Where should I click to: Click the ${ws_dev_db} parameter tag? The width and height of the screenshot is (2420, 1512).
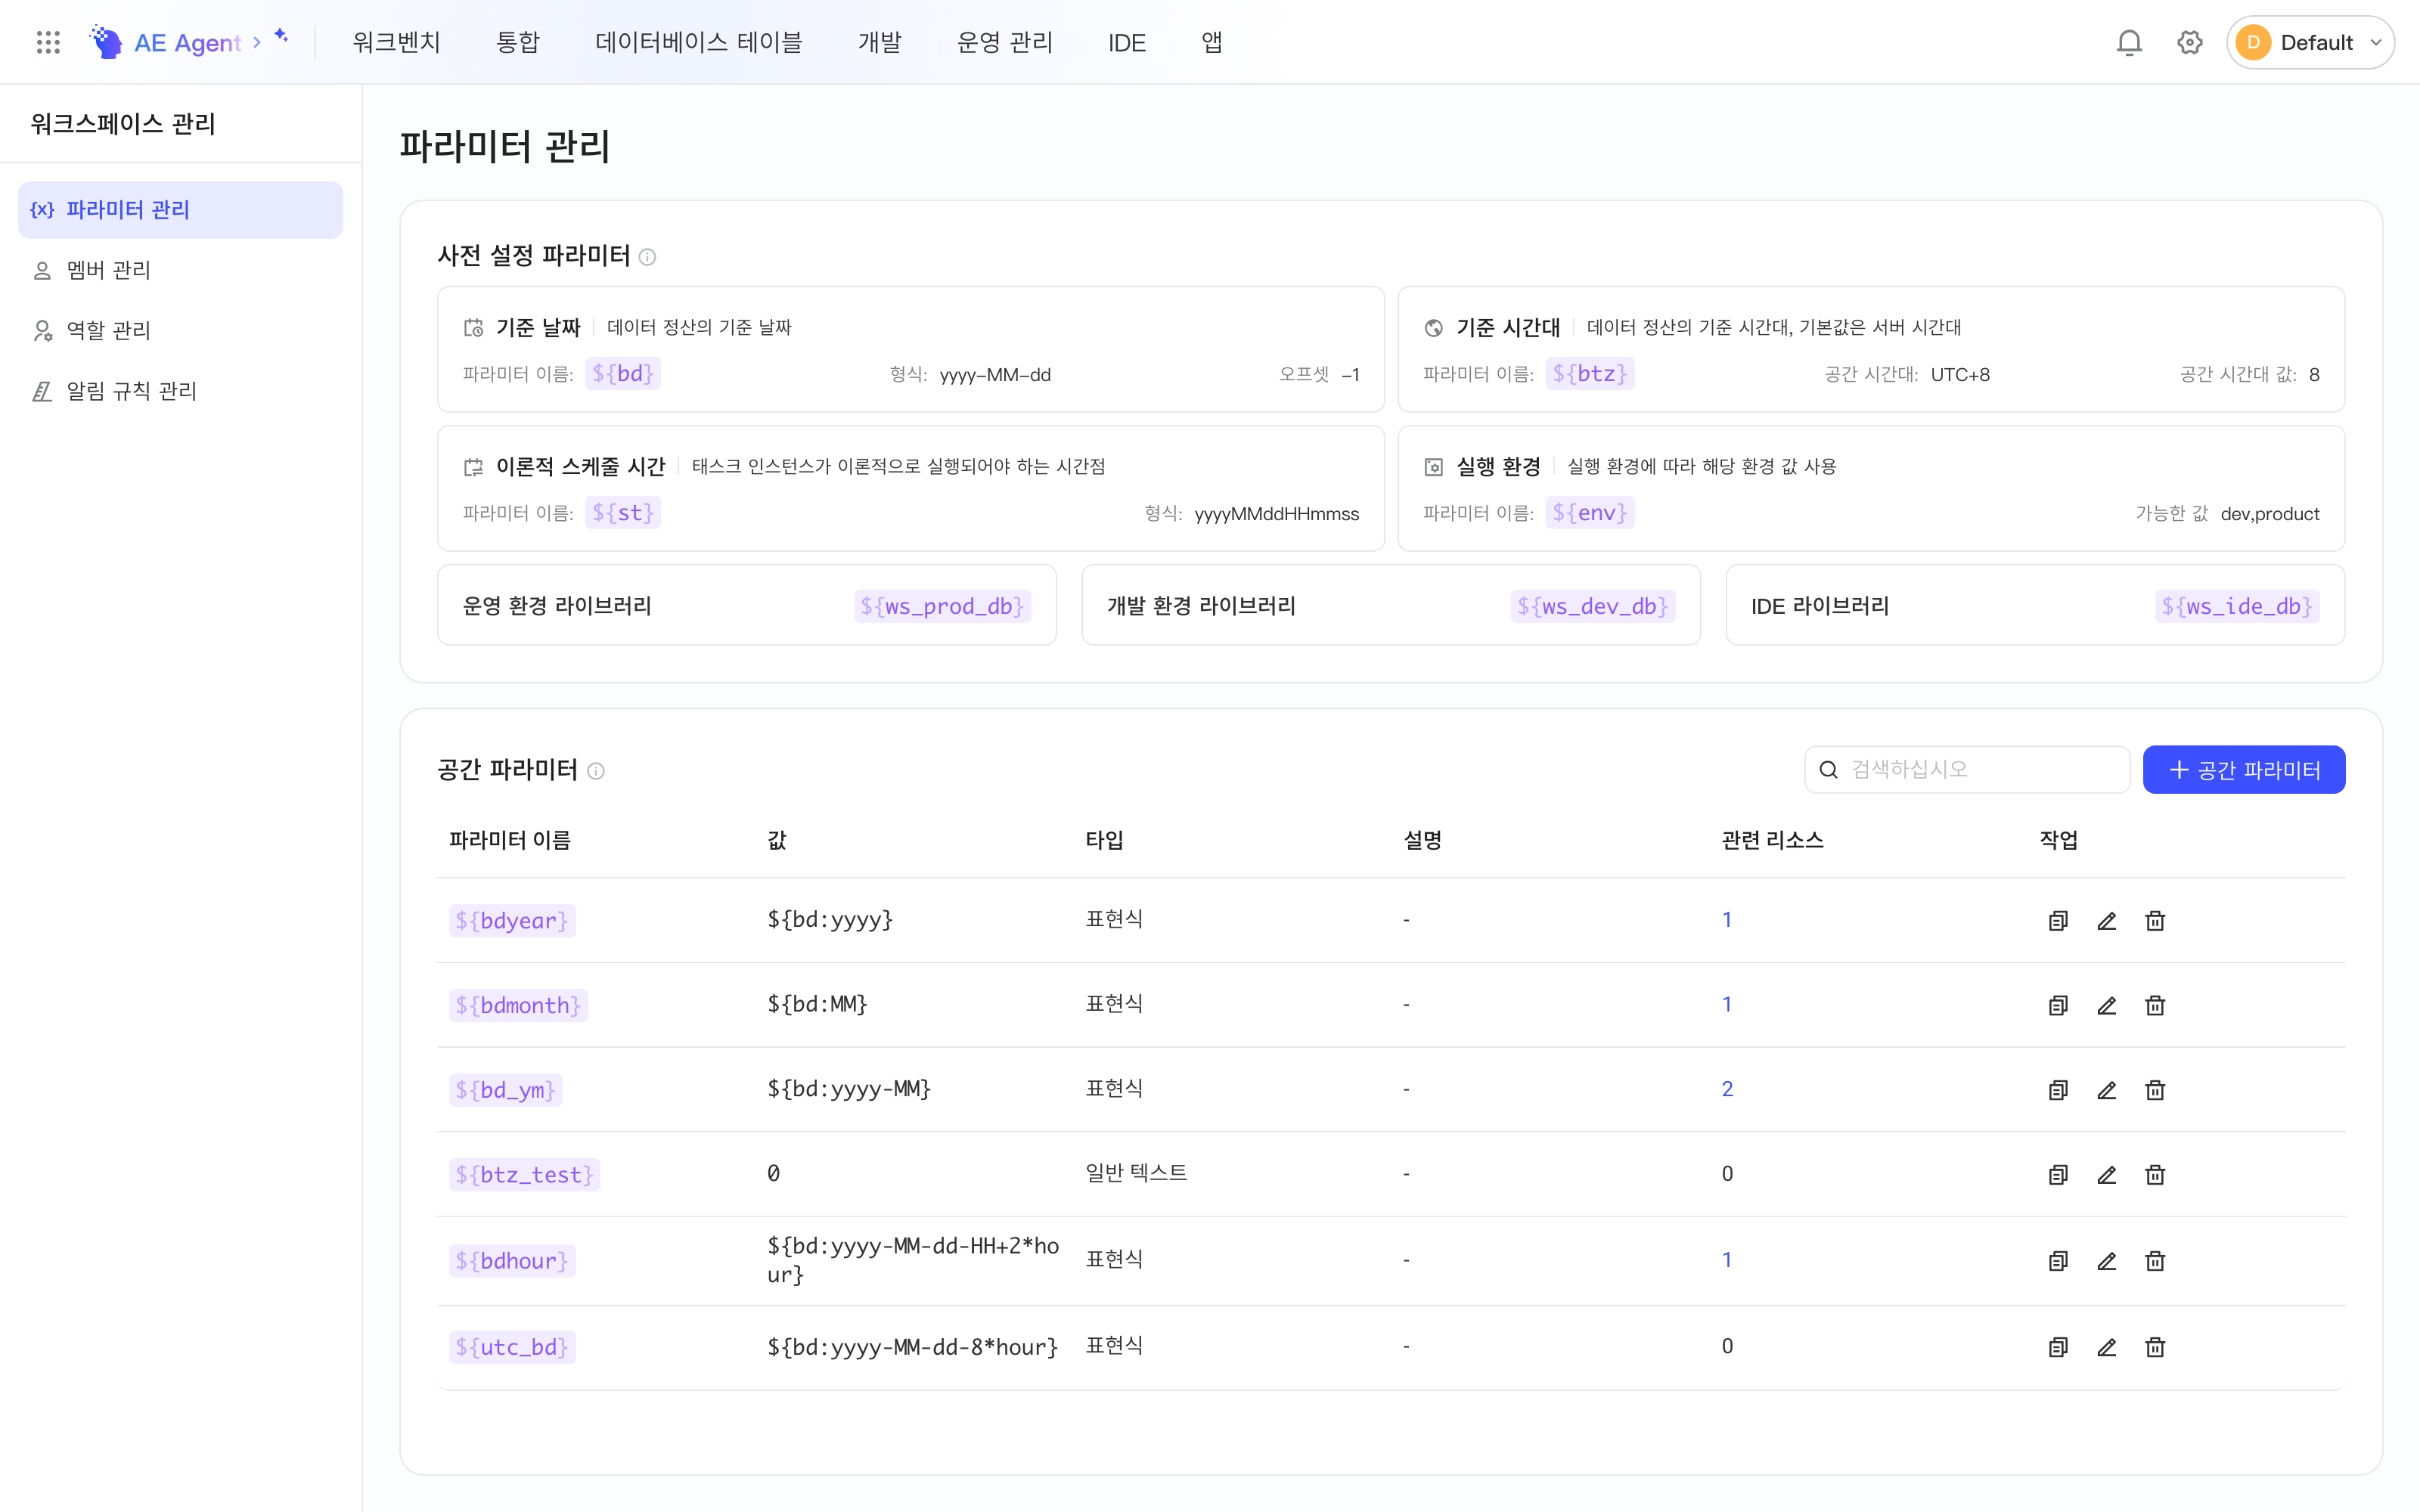coord(1592,606)
